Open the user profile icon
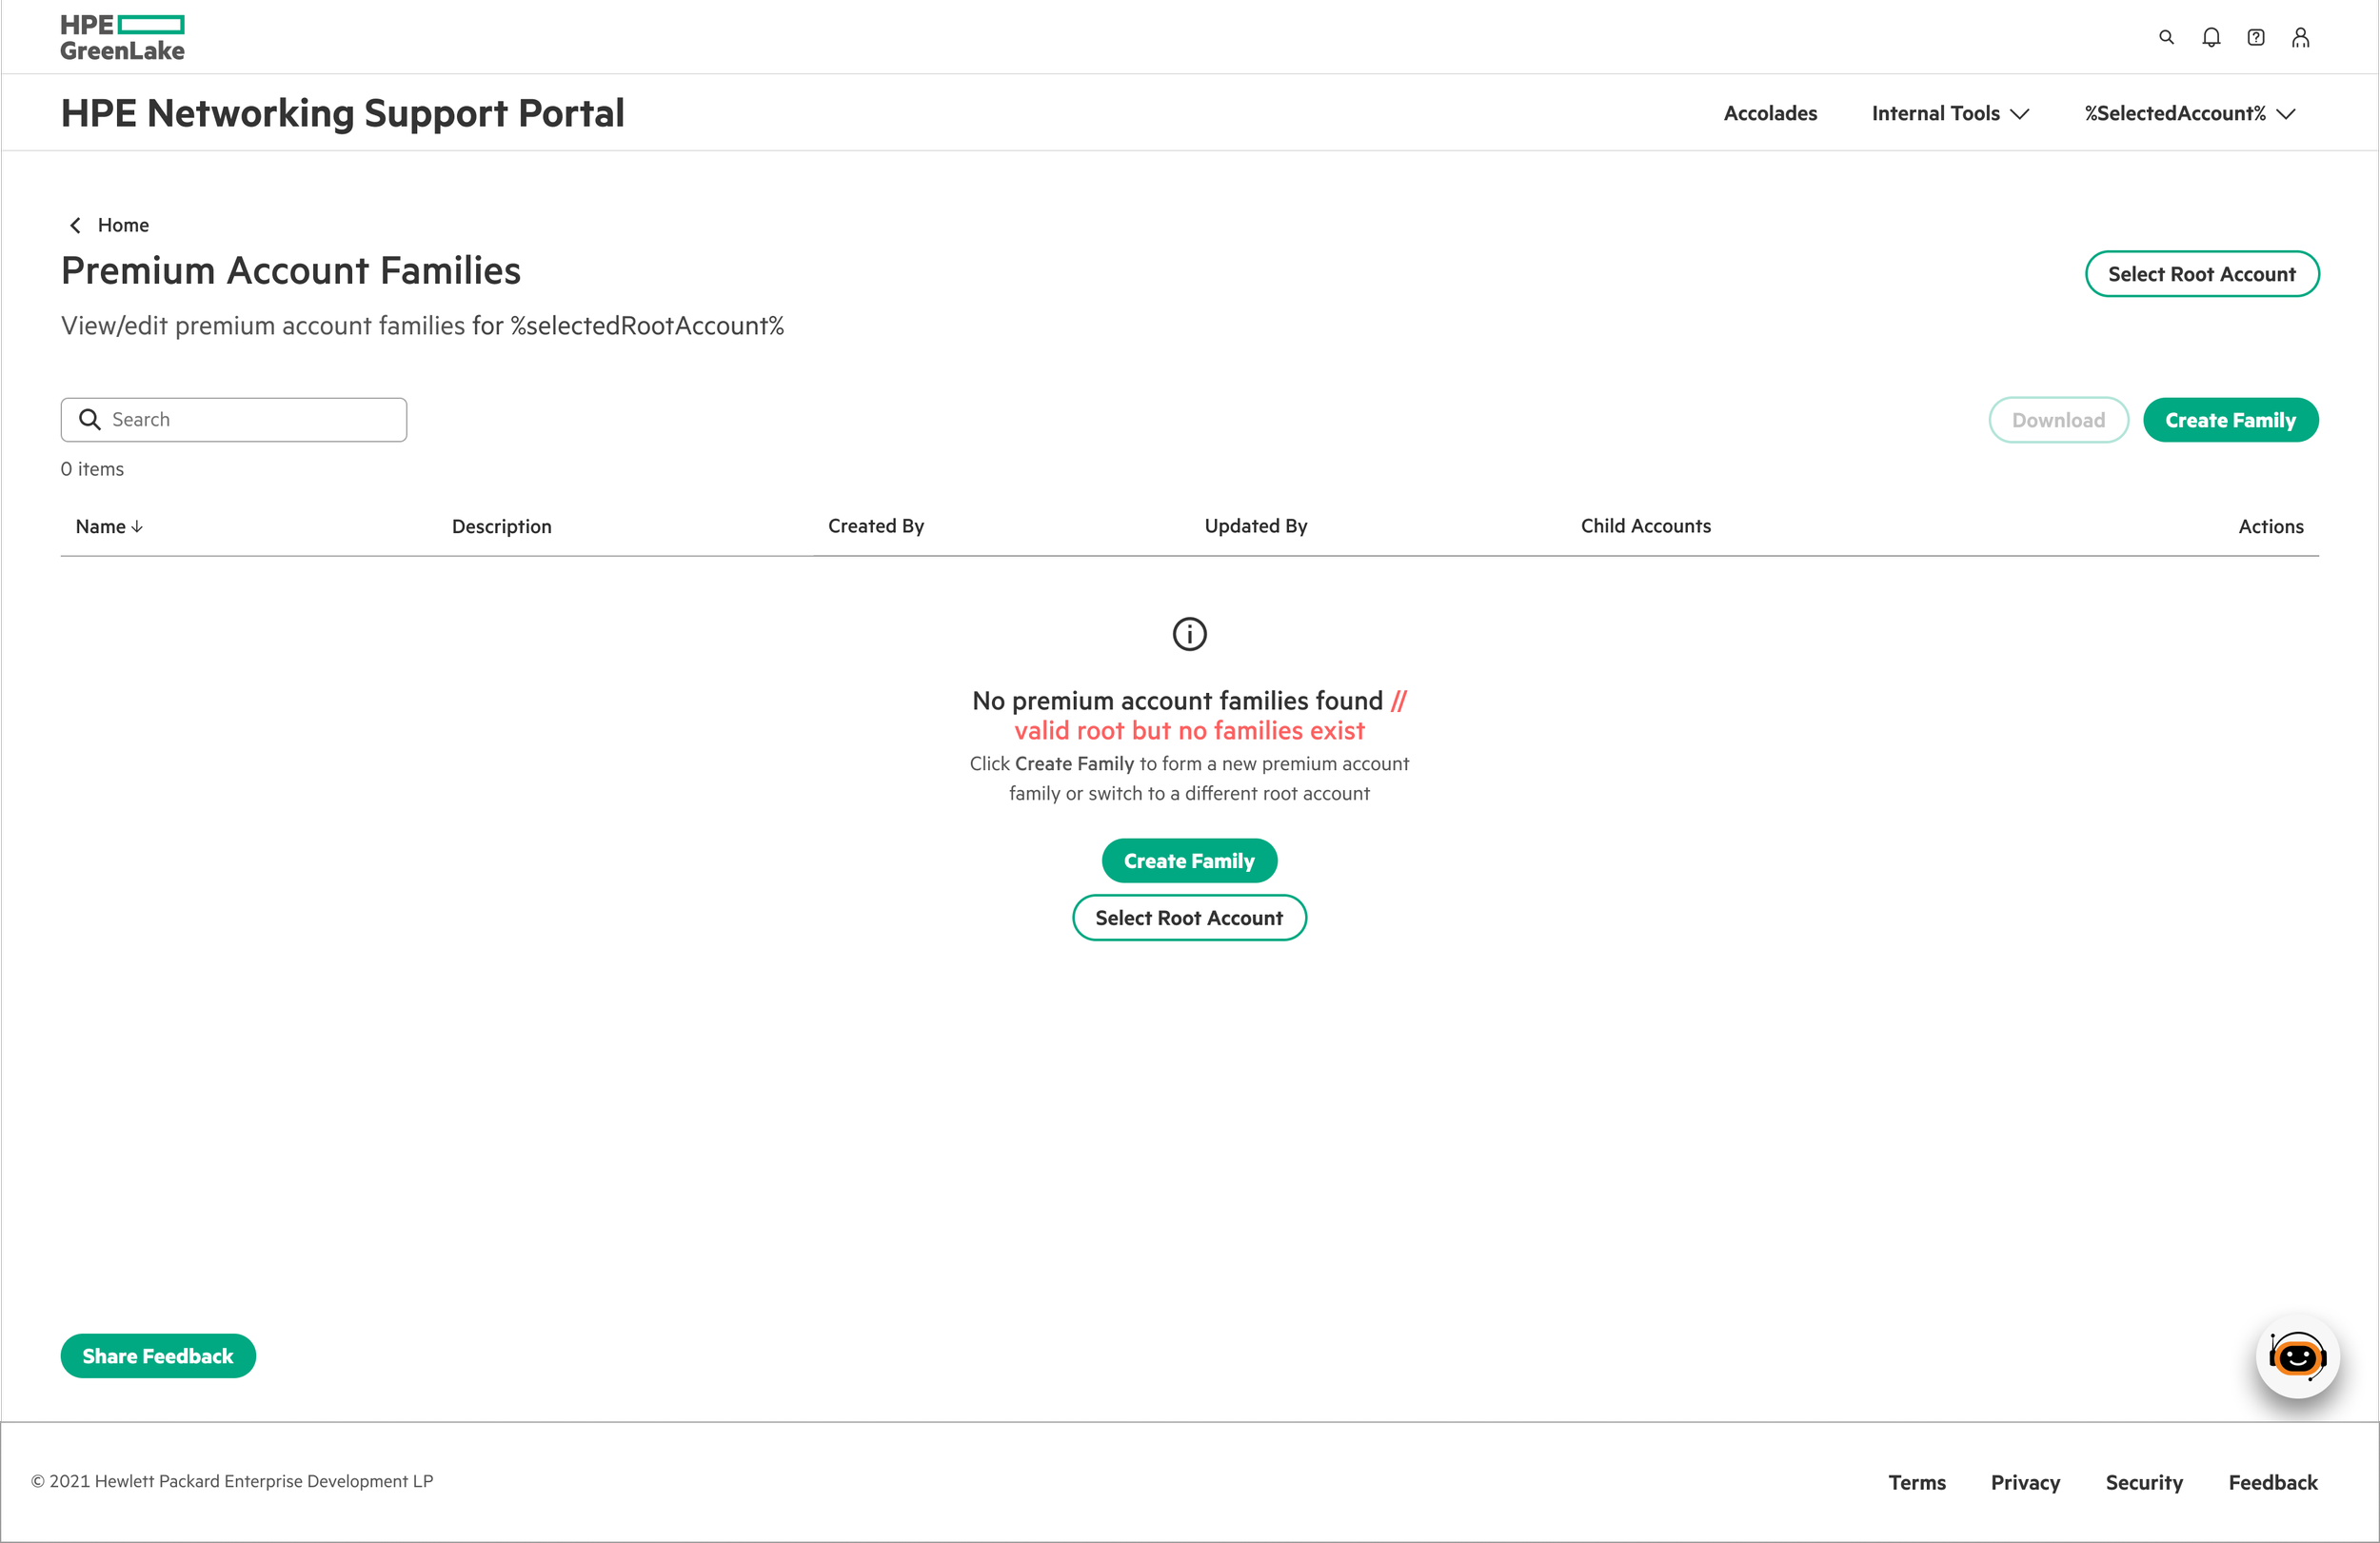Viewport: 2380px width, 1543px height. click(2301, 37)
